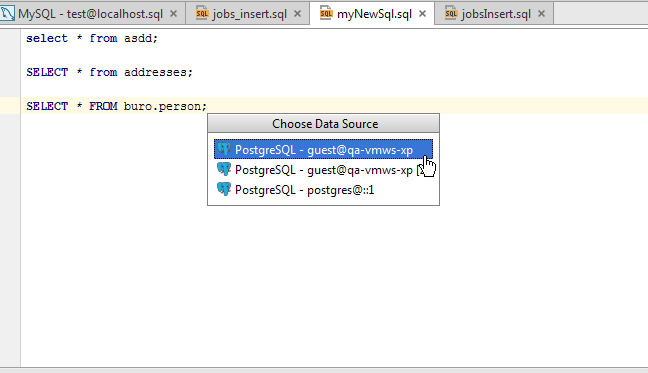Open the jobs_insert.sql tab
This screenshot has width=648, height=373.
(x=249, y=14)
